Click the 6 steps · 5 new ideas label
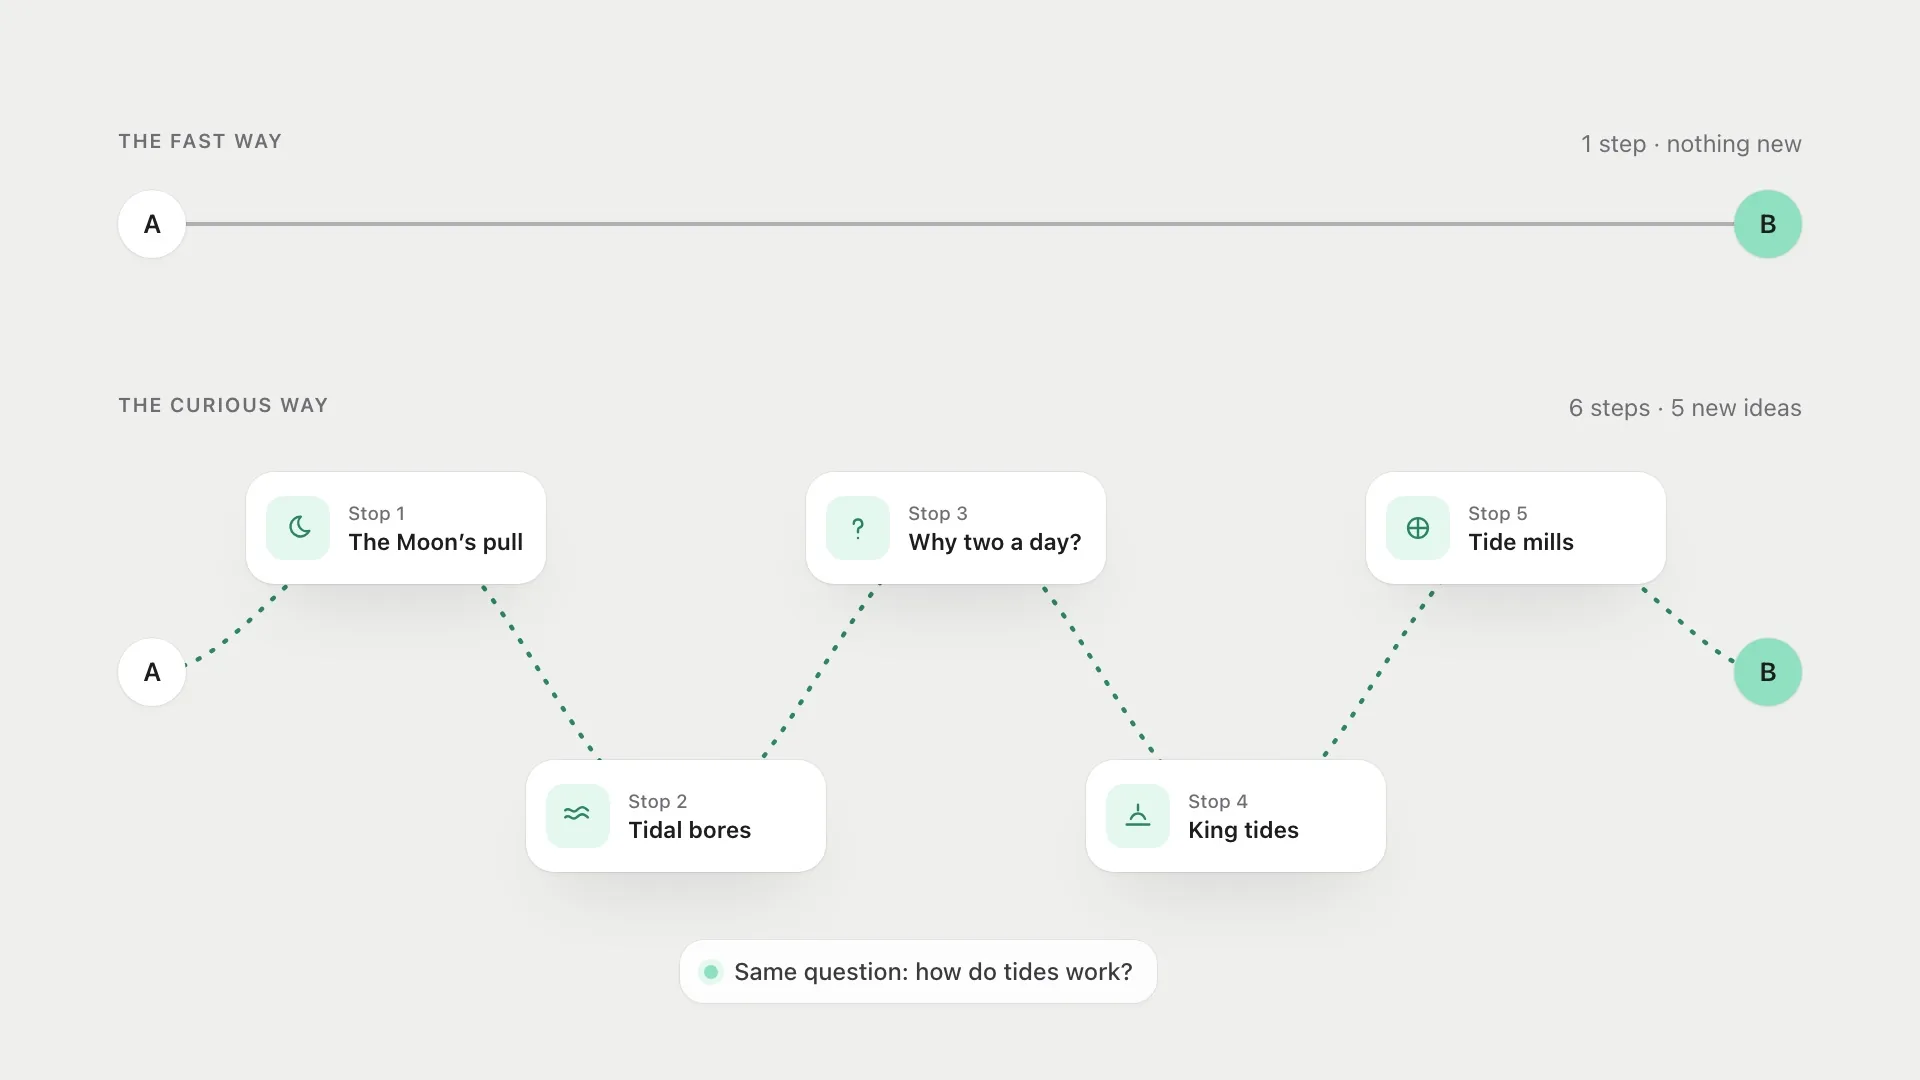This screenshot has width=1920, height=1080. (1685, 408)
